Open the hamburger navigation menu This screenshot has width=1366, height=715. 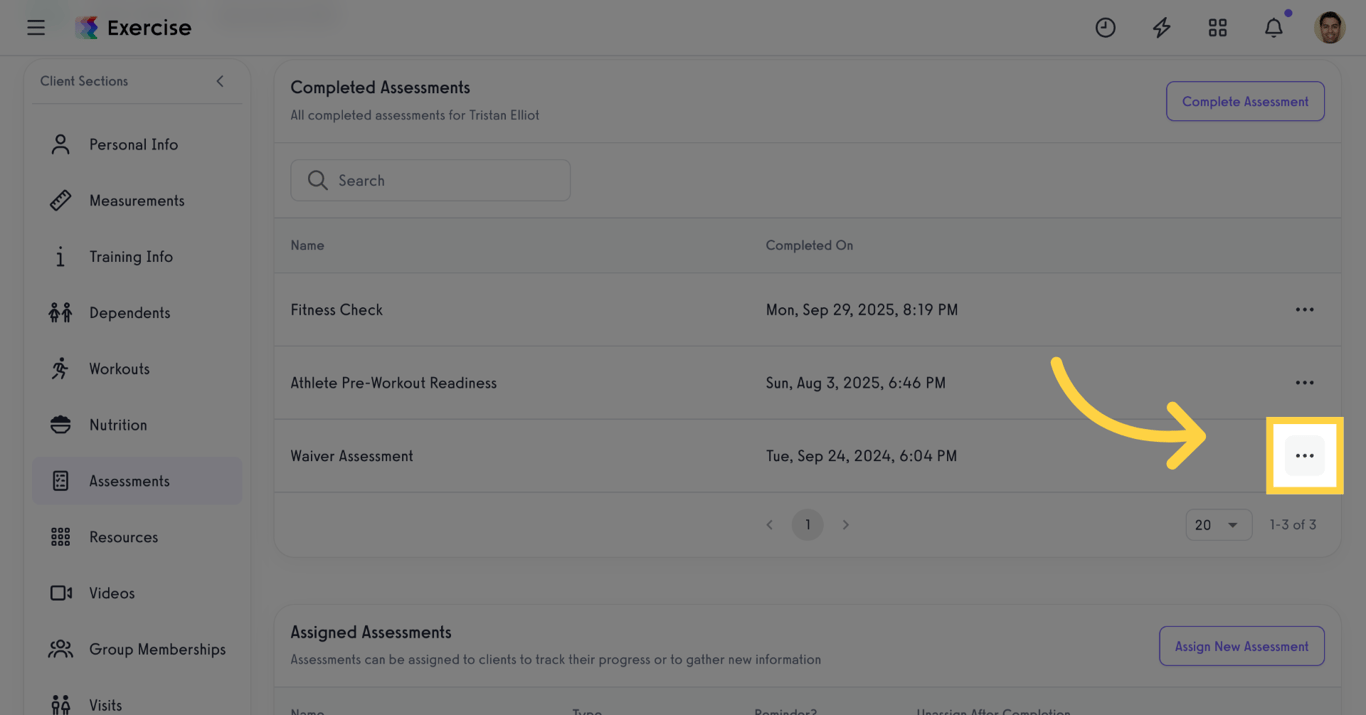(36, 28)
